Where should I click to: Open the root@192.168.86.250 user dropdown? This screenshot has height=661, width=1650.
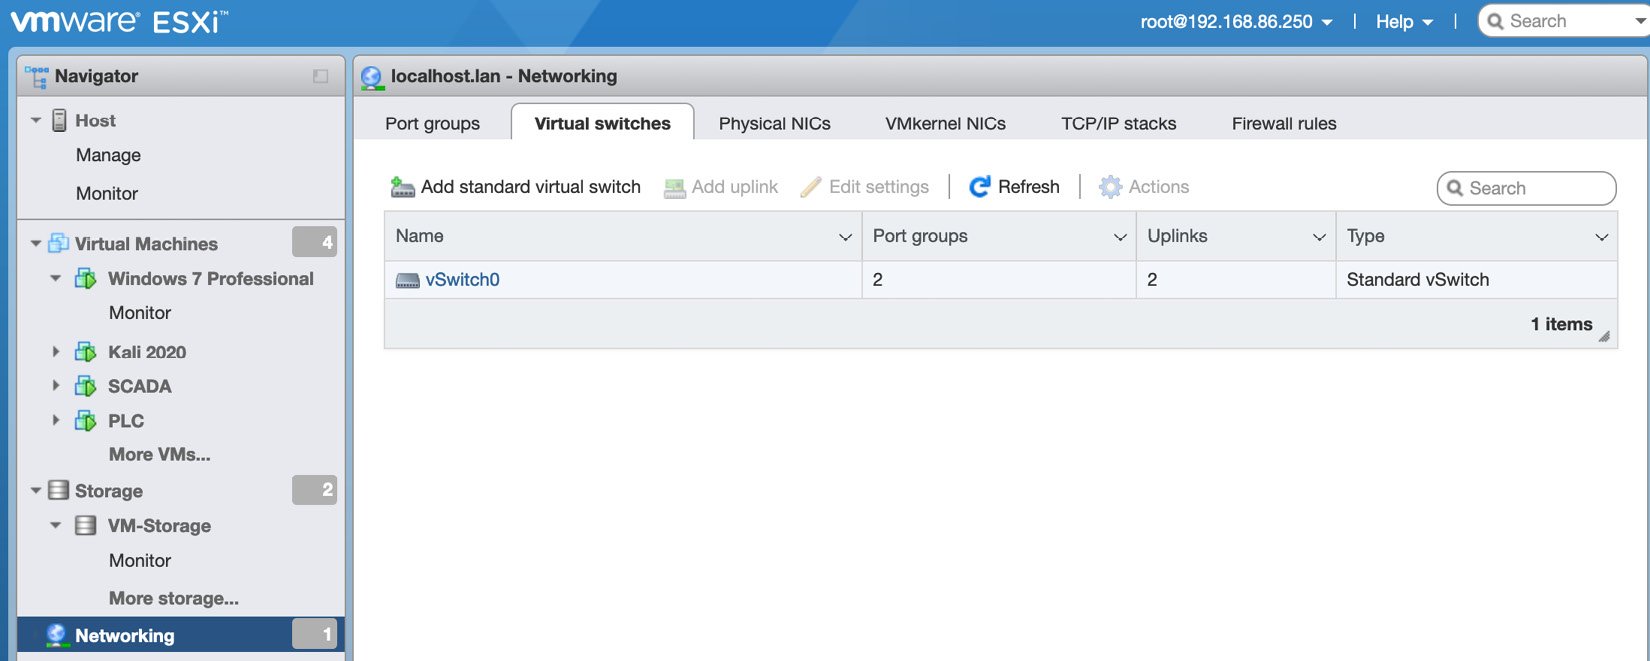point(1236,21)
